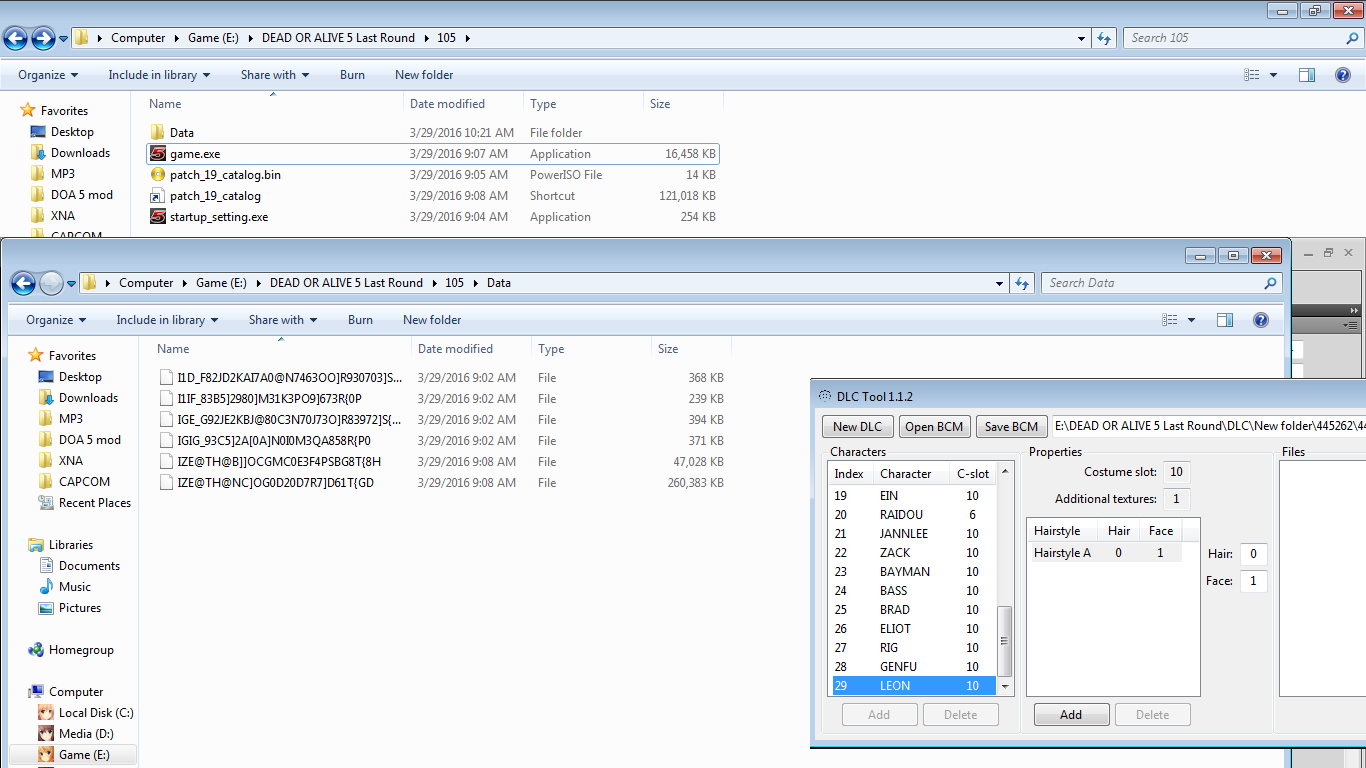Select file I1IF_83B5]2980]M31K3PO9]673R{0P
The width and height of the screenshot is (1366, 768).
270,399
